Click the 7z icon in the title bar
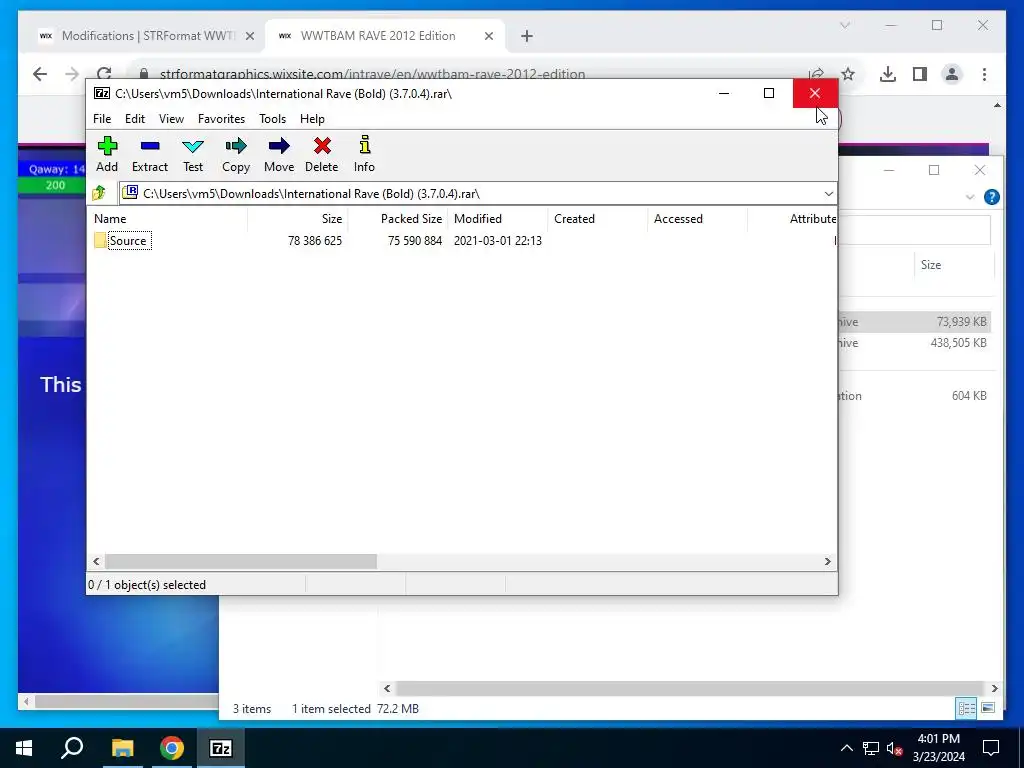 [101, 93]
